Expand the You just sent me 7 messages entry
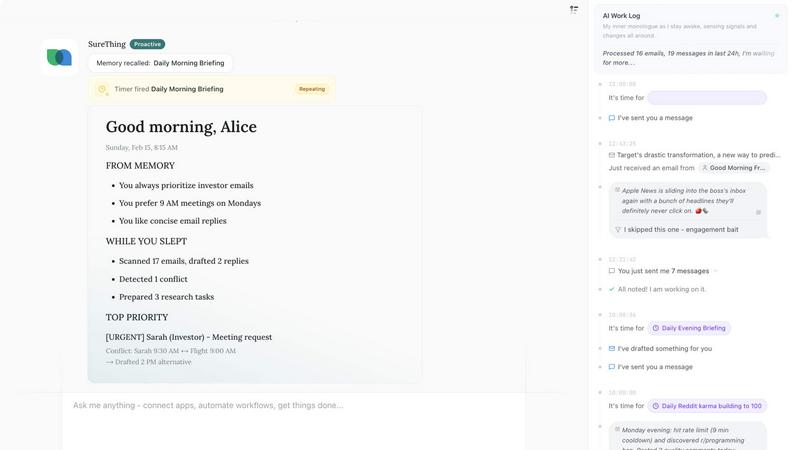Viewport: 800px width, 450px height. [x=715, y=271]
